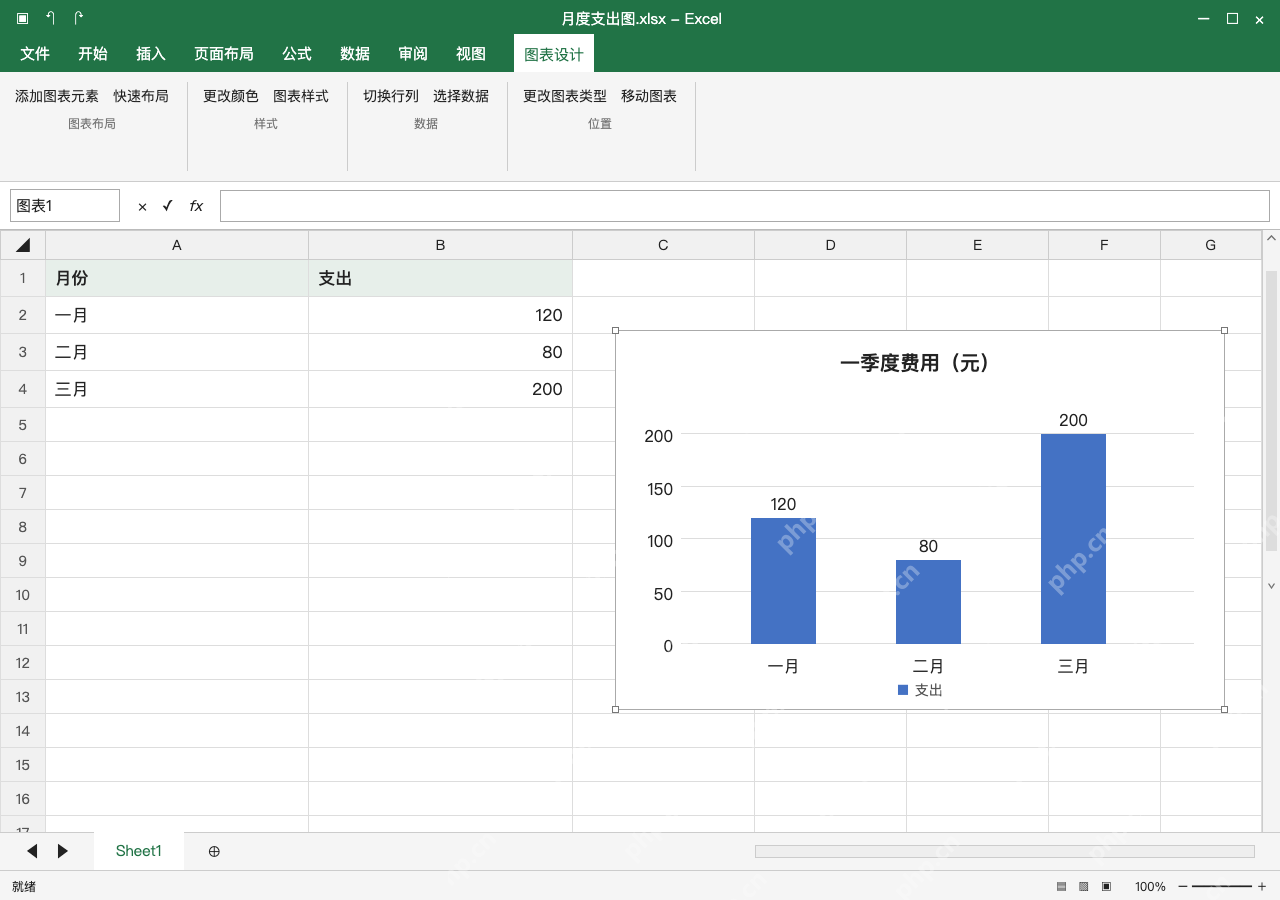Click the 100% zoom level text
1280x900 pixels.
(1150, 887)
